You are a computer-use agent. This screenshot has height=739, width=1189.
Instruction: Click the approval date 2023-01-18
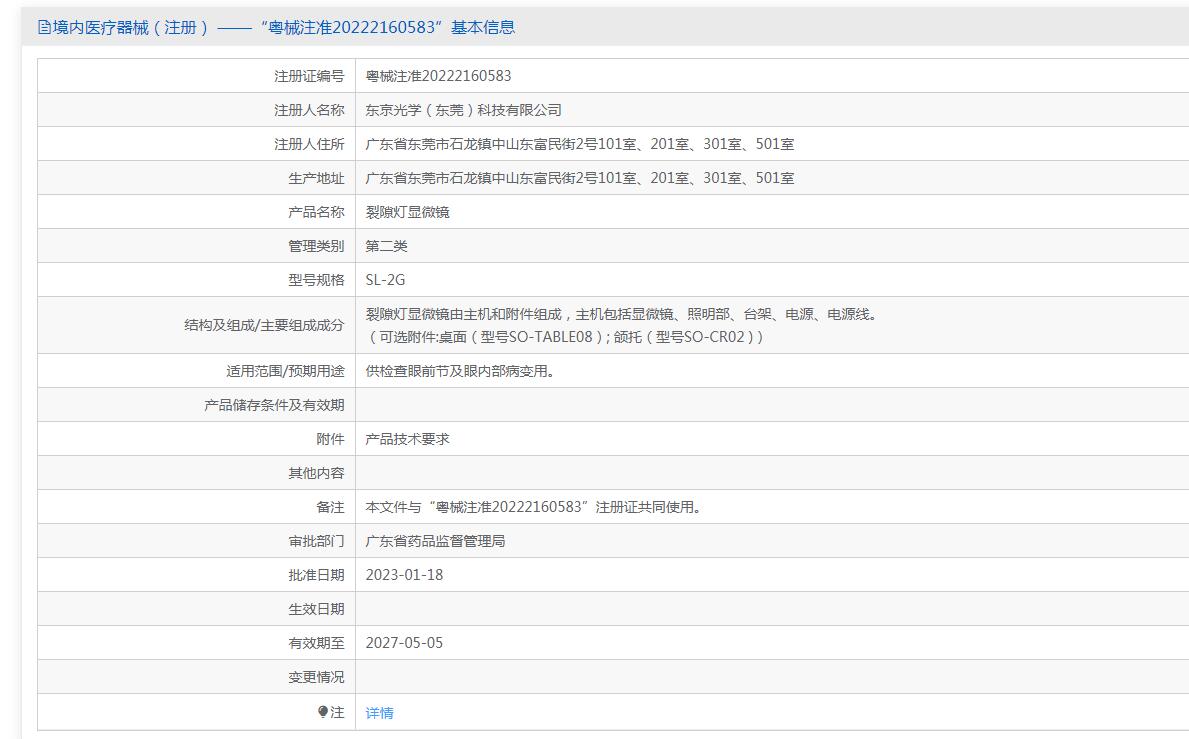click(x=404, y=575)
